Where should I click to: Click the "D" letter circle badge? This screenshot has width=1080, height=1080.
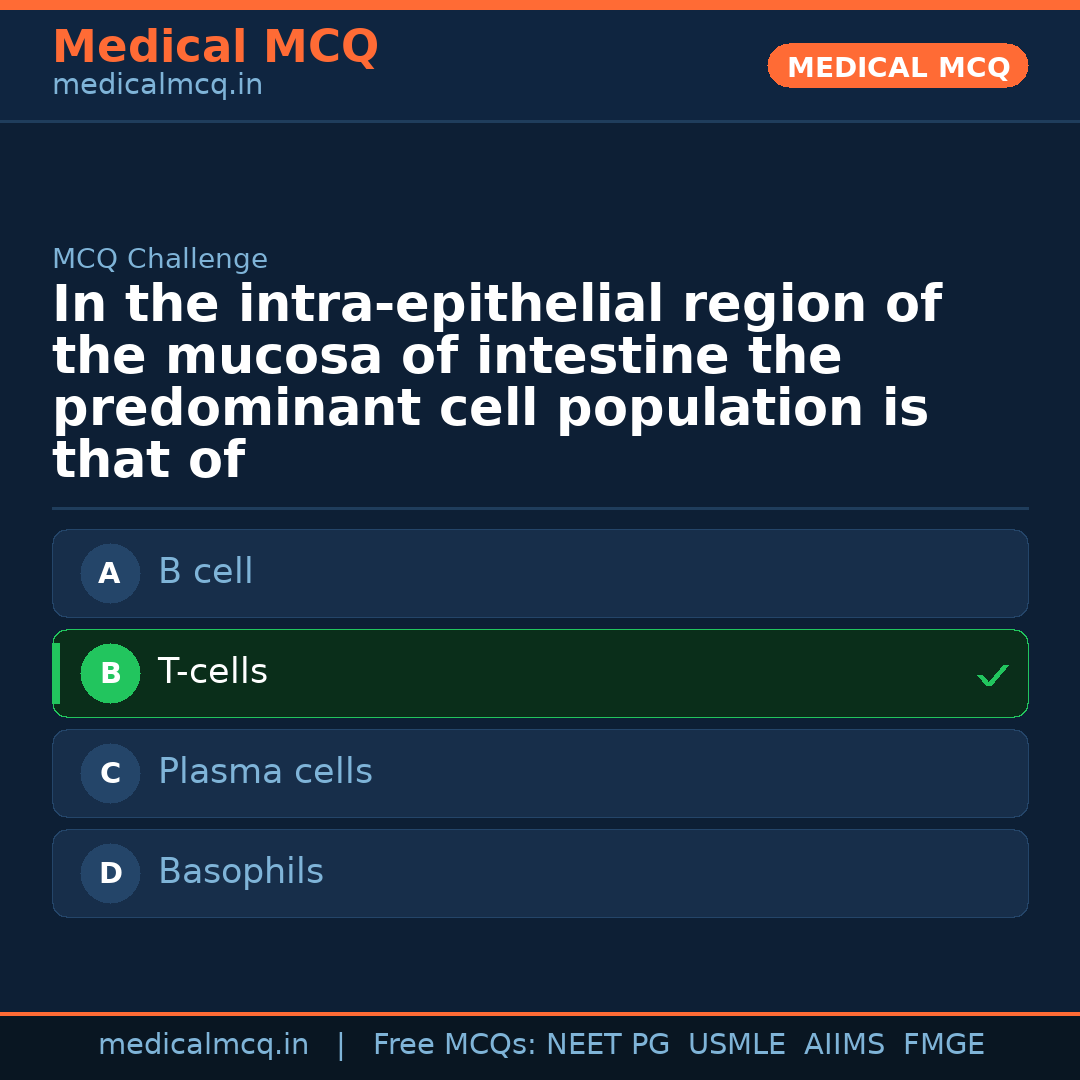click(110, 873)
